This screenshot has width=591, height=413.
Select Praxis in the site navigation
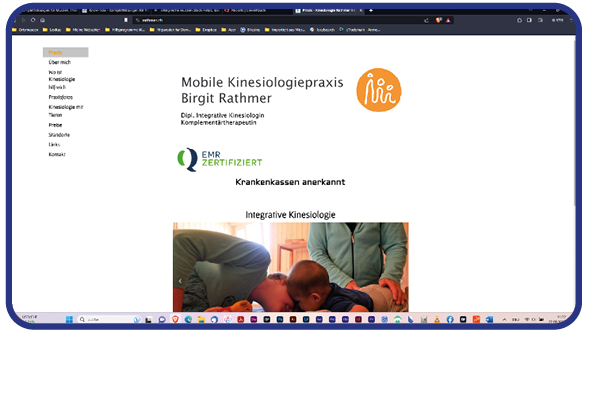click(x=66, y=52)
